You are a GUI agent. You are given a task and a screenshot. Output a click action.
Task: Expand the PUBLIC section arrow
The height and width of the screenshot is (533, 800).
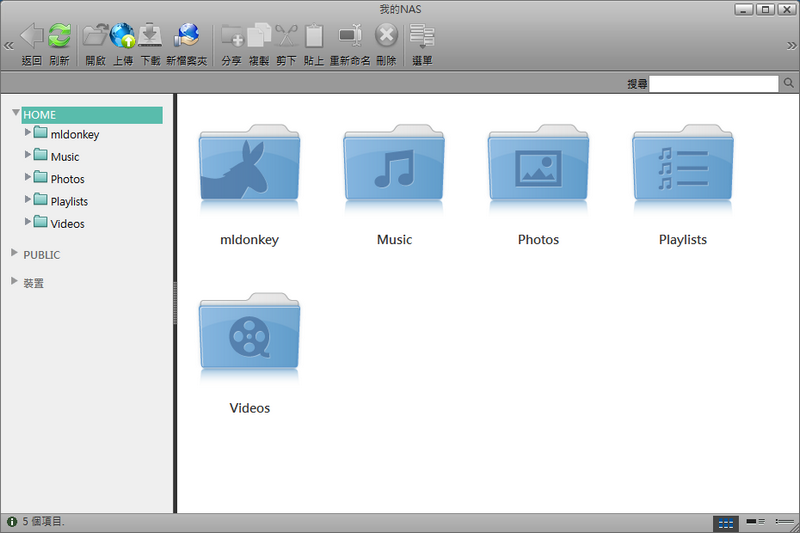click(14, 253)
